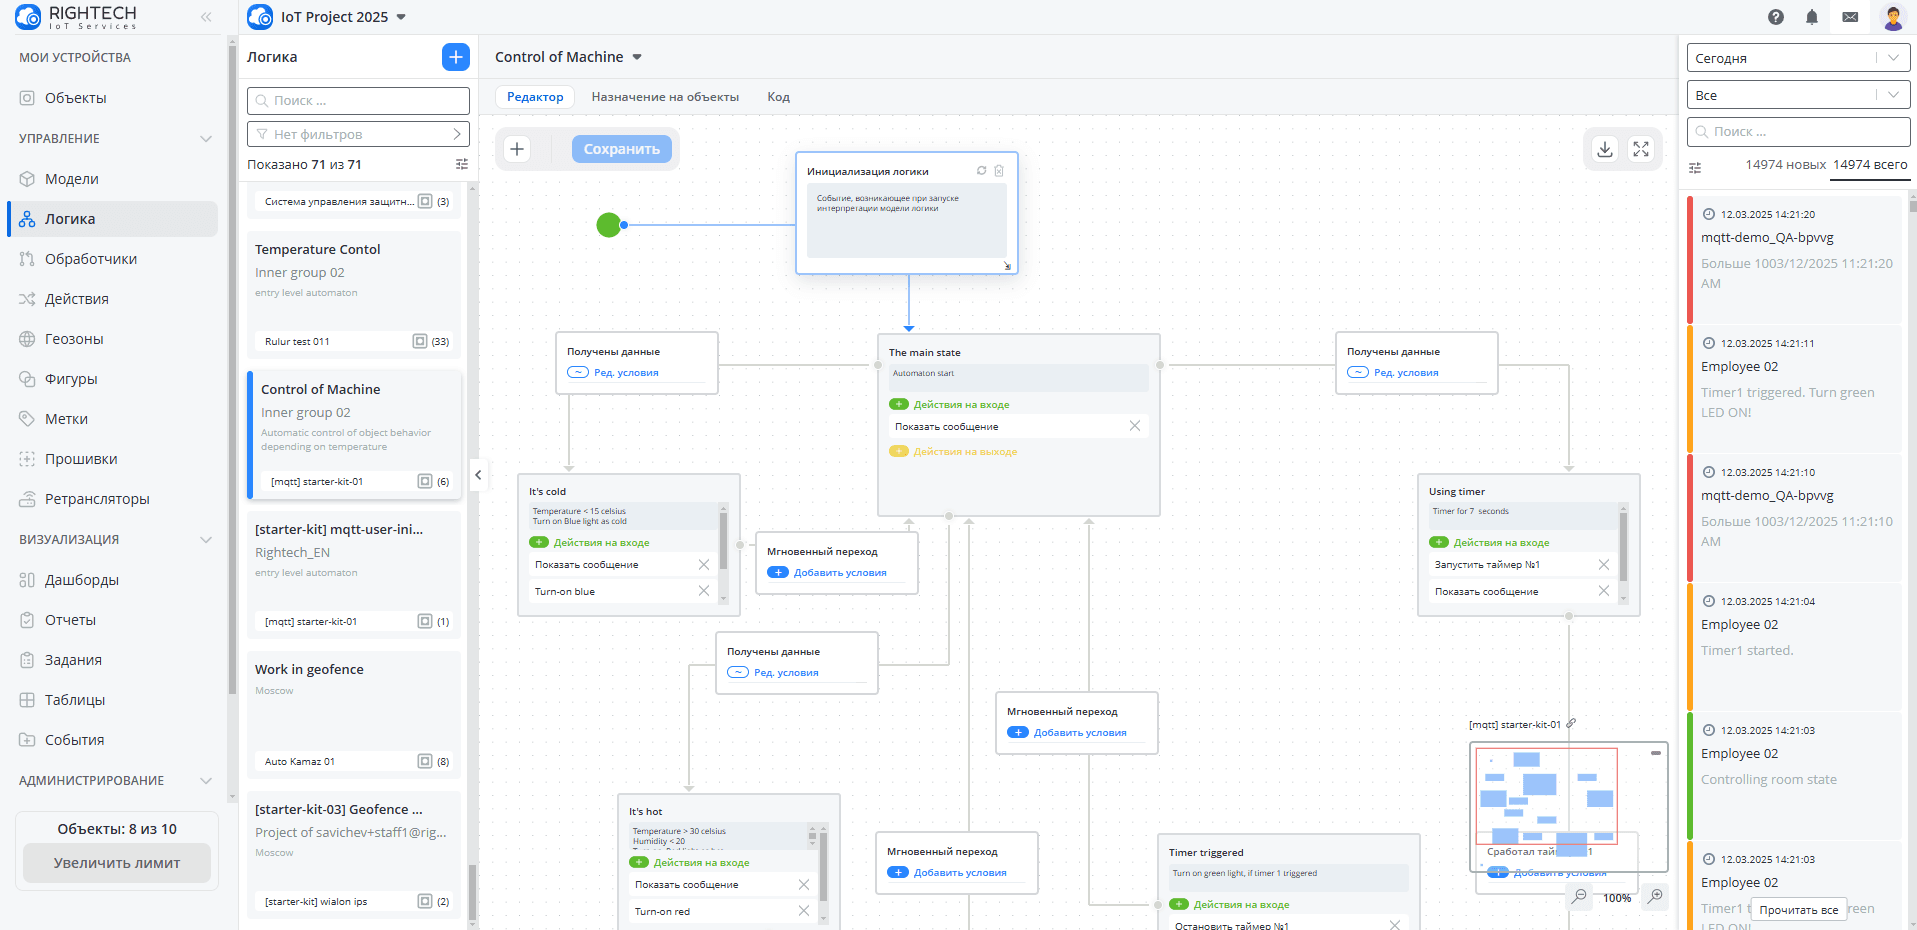Click the Увеличить лимит button
Screen dimensions: 1917x930
pyautogui.click(x=117, y=863)
